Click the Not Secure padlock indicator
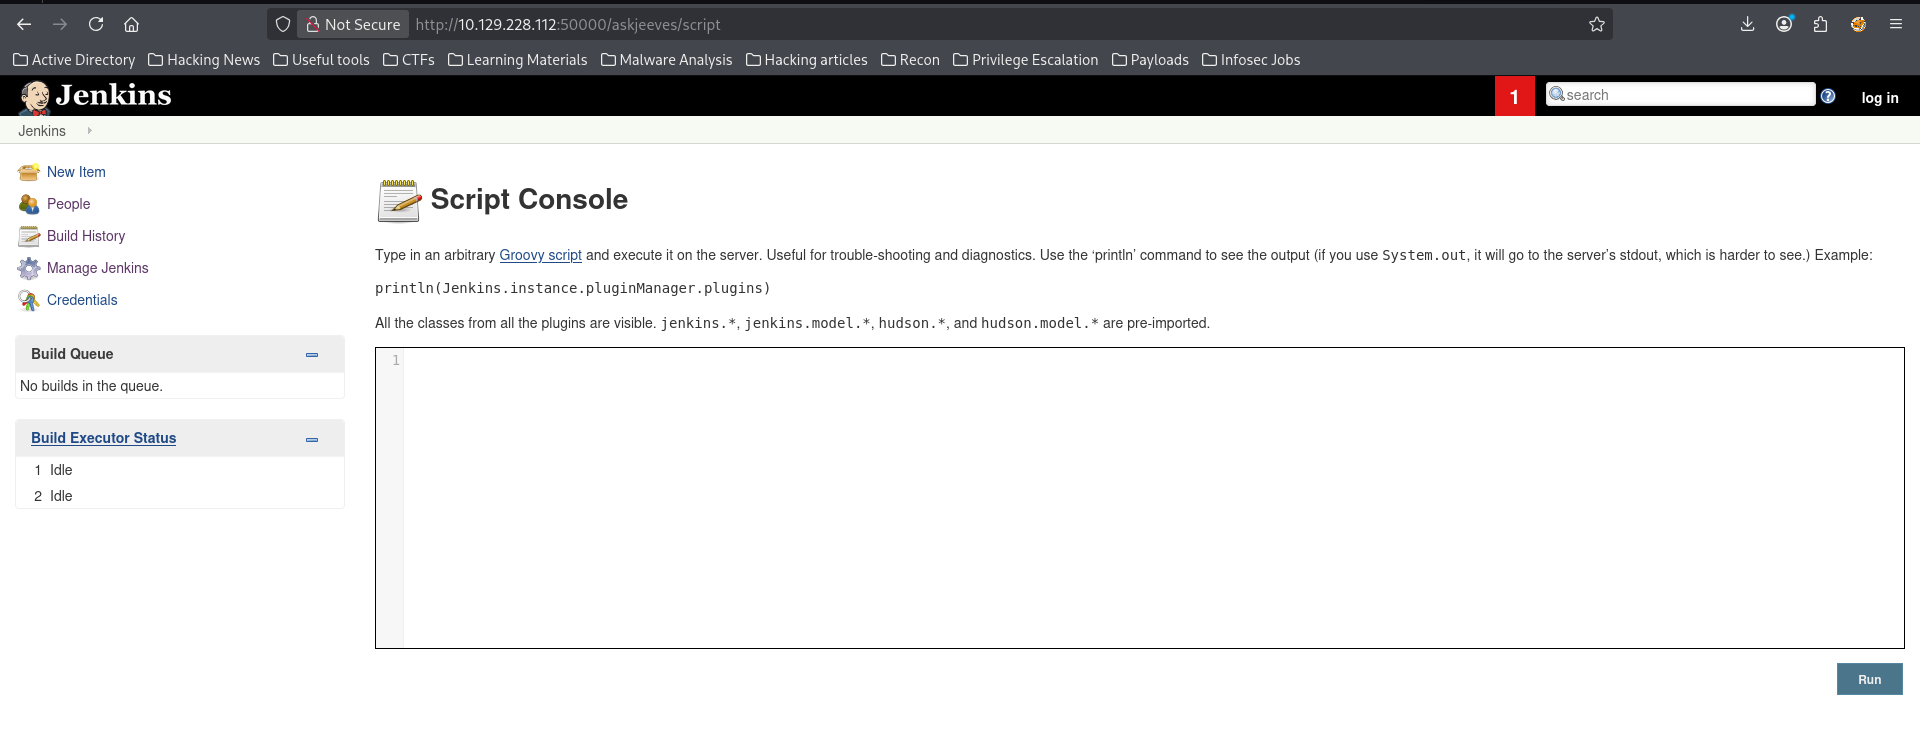Viewport: 1920px width, 748px height. (353, 24)
